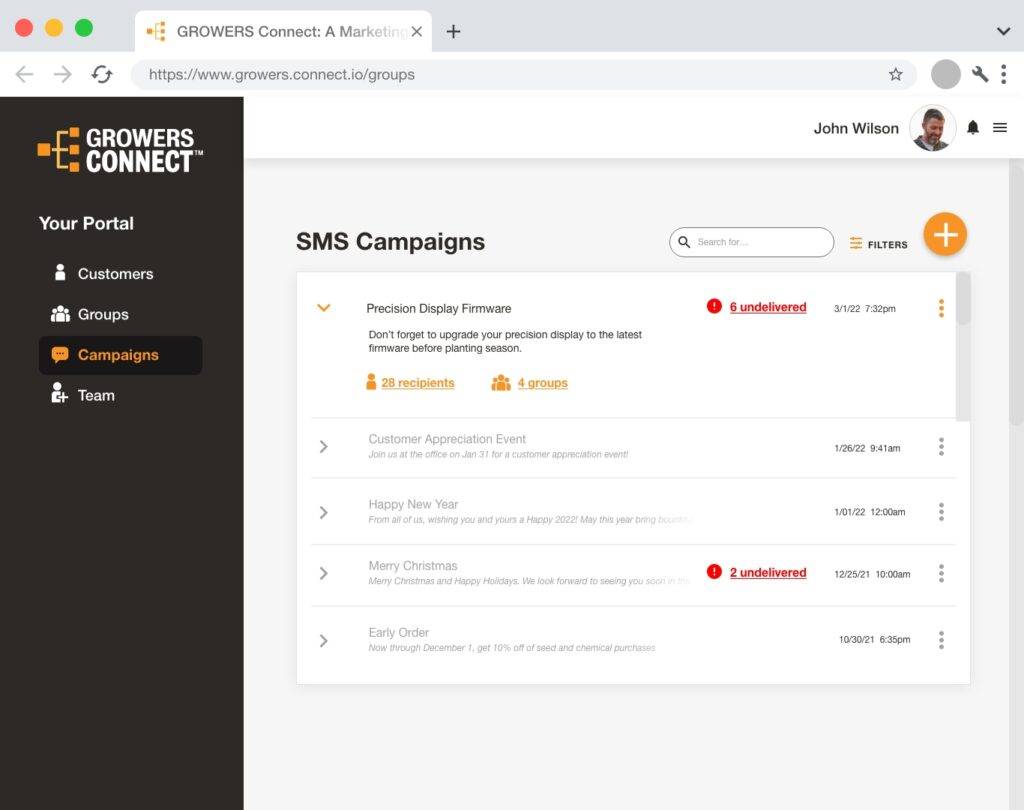
Task: Click the orange plus add campaign button
Action: (944, 235)
